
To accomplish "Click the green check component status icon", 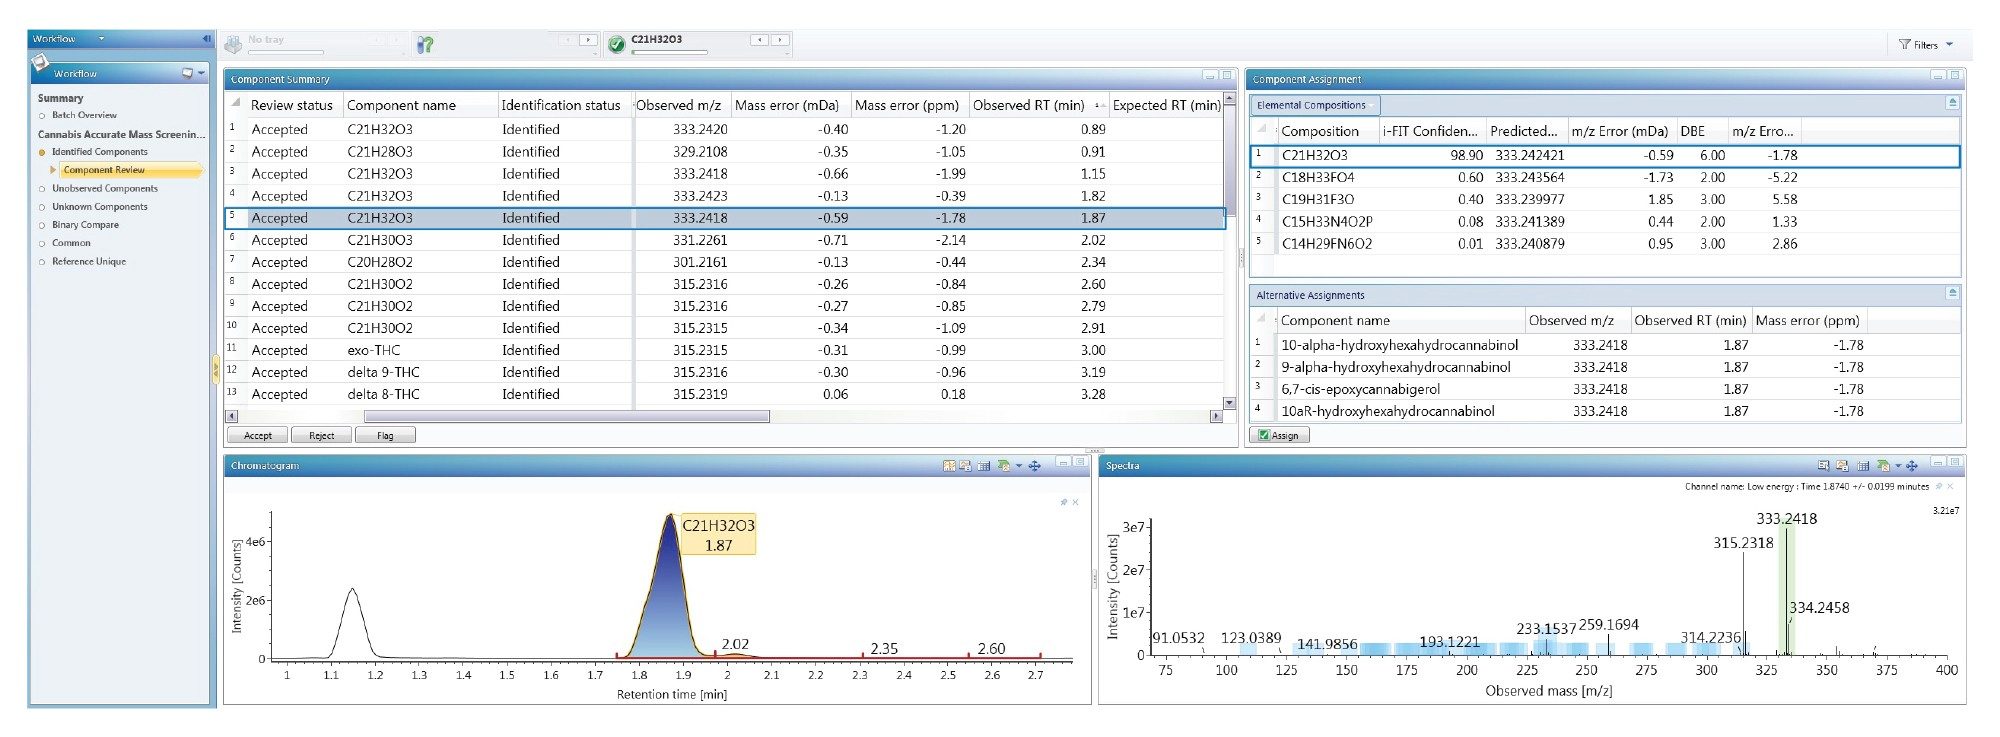I will point(616,44).
